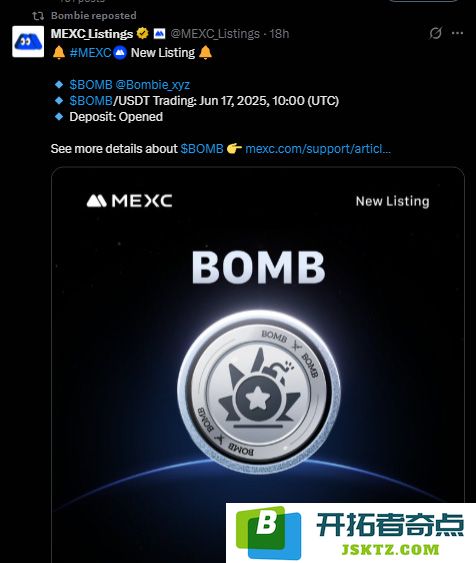Click the $BOMB cashtag before /USDT Trading

[x=91, y=101]
